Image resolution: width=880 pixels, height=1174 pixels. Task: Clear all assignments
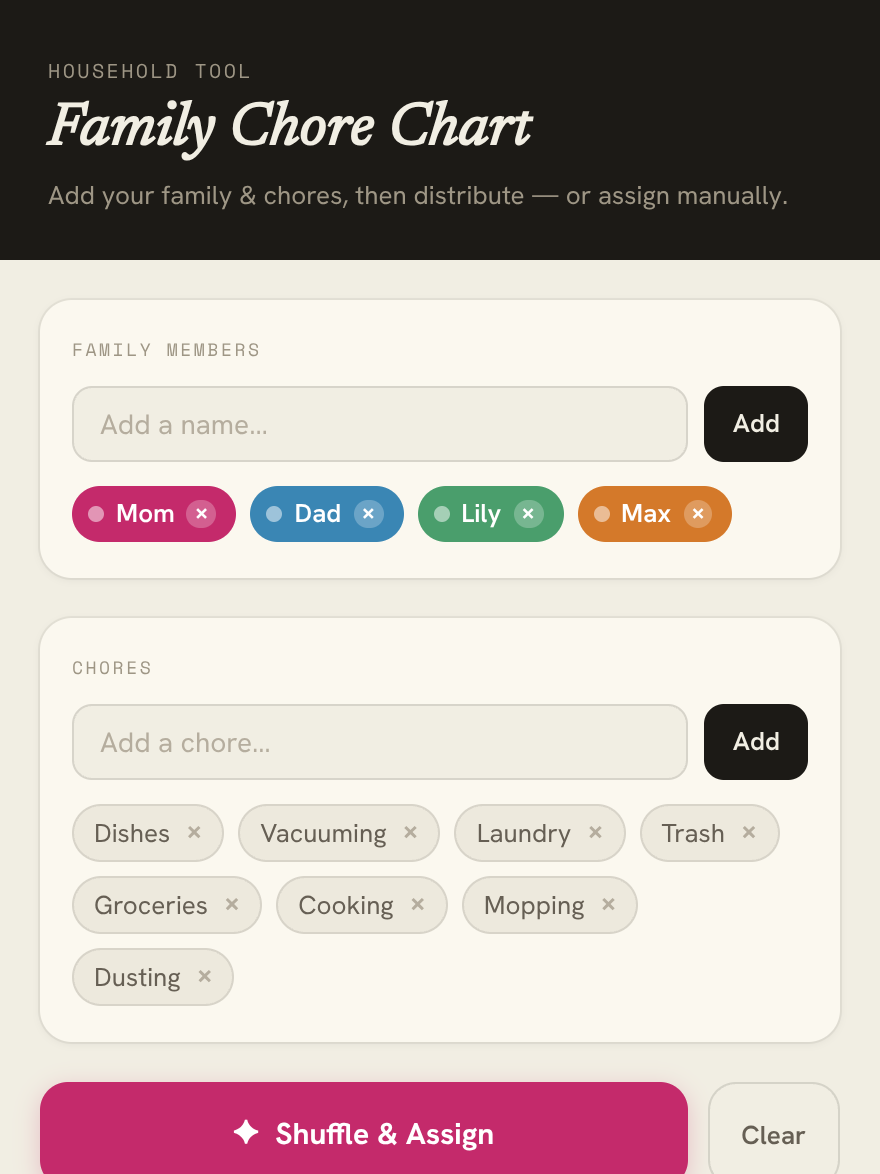pyautogui.click(x=774, y=1134)
